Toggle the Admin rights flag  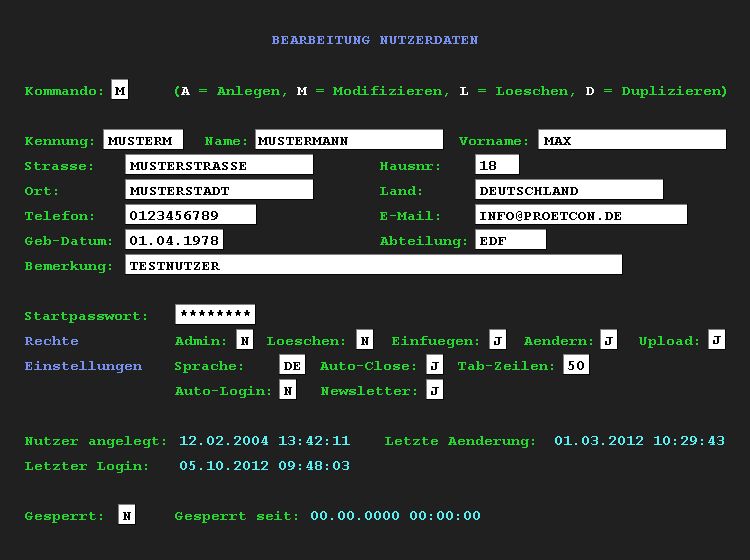pos(244,341)
